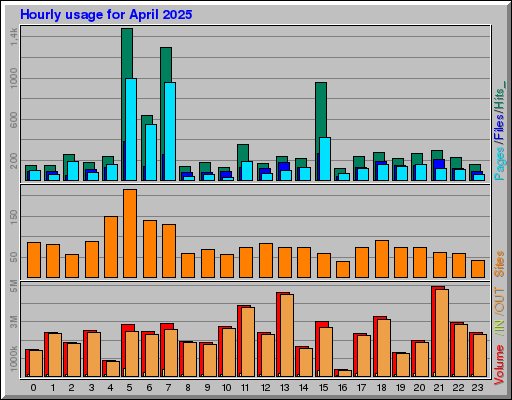The width and height of the screenshot is (512, 400).
Task: Click the orange Sites bar for hour 5
Action: click(x=130, y=233)
